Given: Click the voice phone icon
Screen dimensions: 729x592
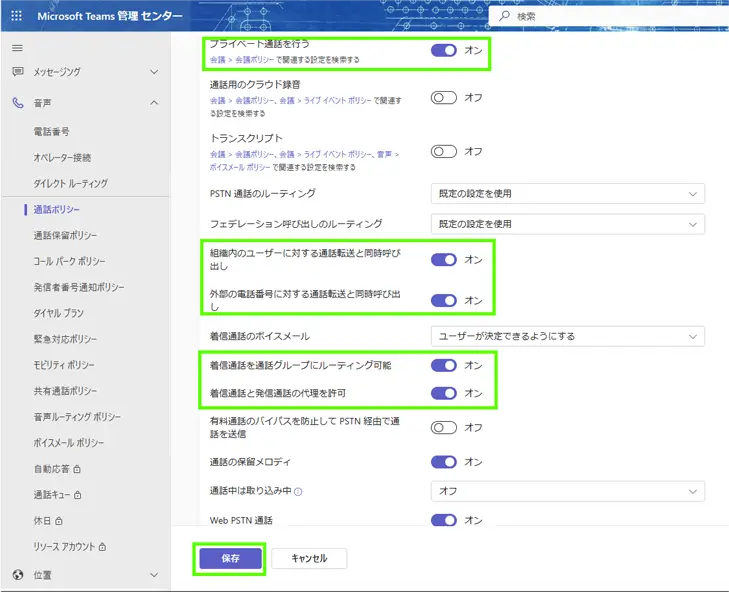Looking at the screenshot, I should pyautogui.click(x=18, y=103).
